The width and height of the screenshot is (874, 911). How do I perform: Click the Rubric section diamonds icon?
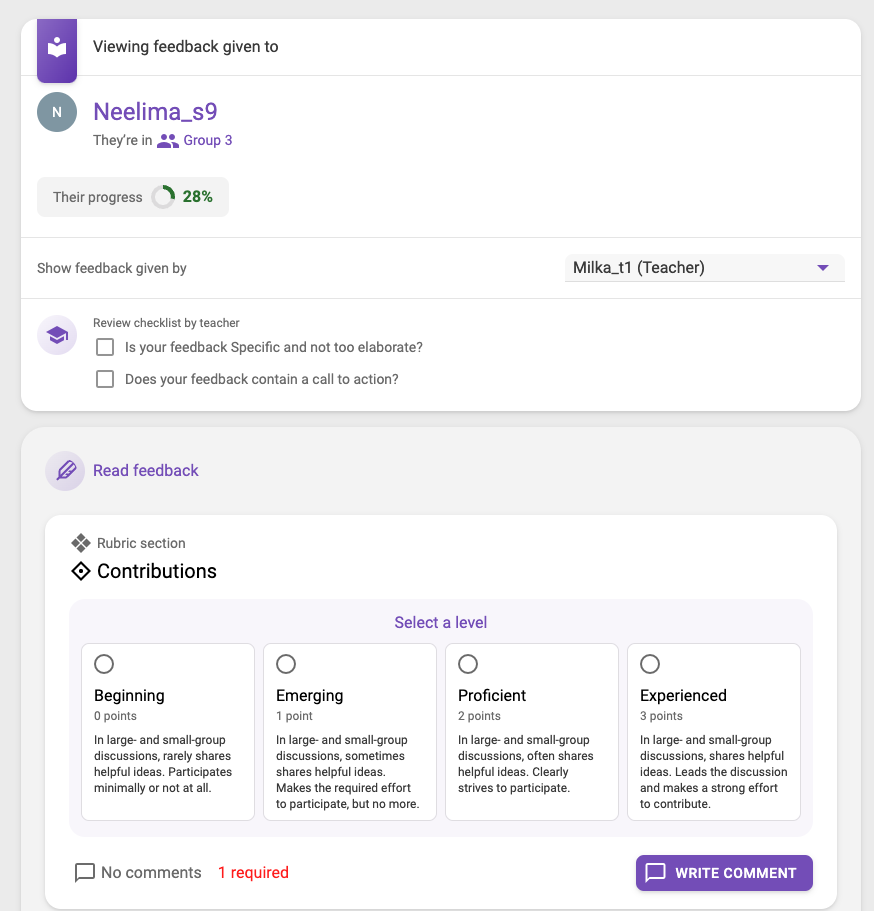click(x=81, y=543)
